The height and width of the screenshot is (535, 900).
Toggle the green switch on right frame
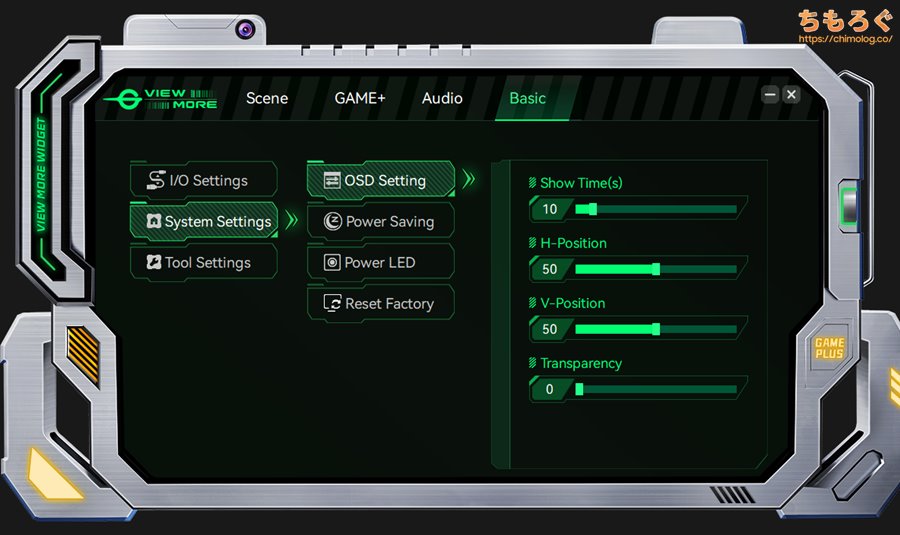(849, 206)
